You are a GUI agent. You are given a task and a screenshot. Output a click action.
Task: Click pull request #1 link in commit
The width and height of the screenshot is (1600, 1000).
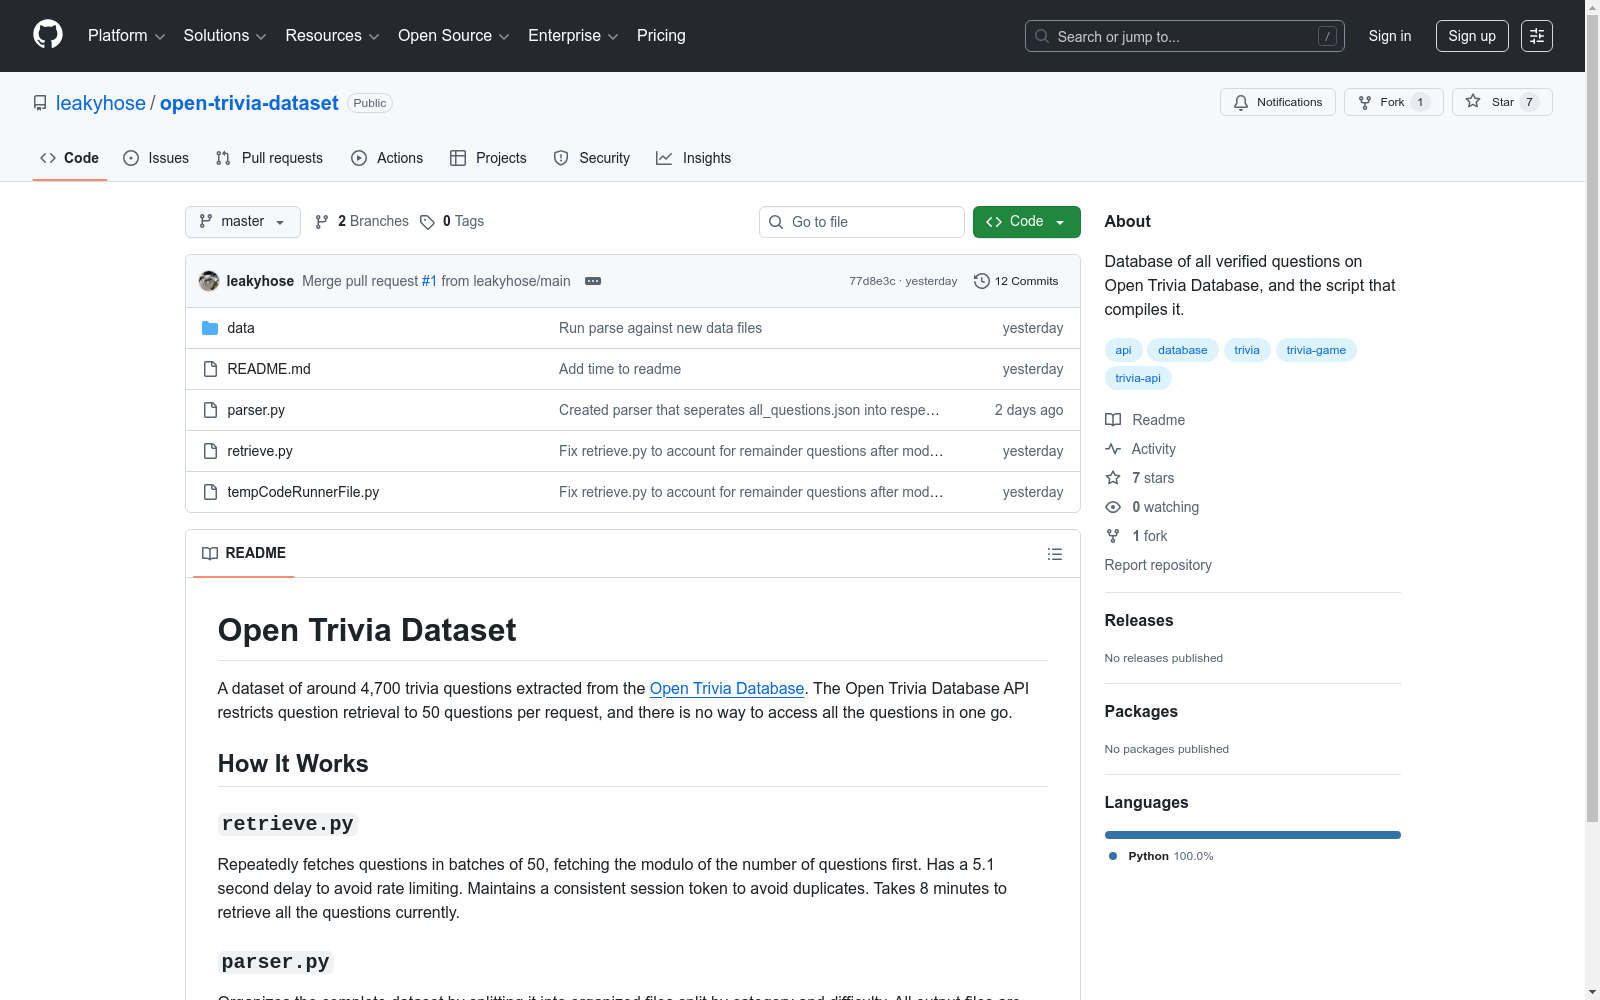(x=429, y=281)
